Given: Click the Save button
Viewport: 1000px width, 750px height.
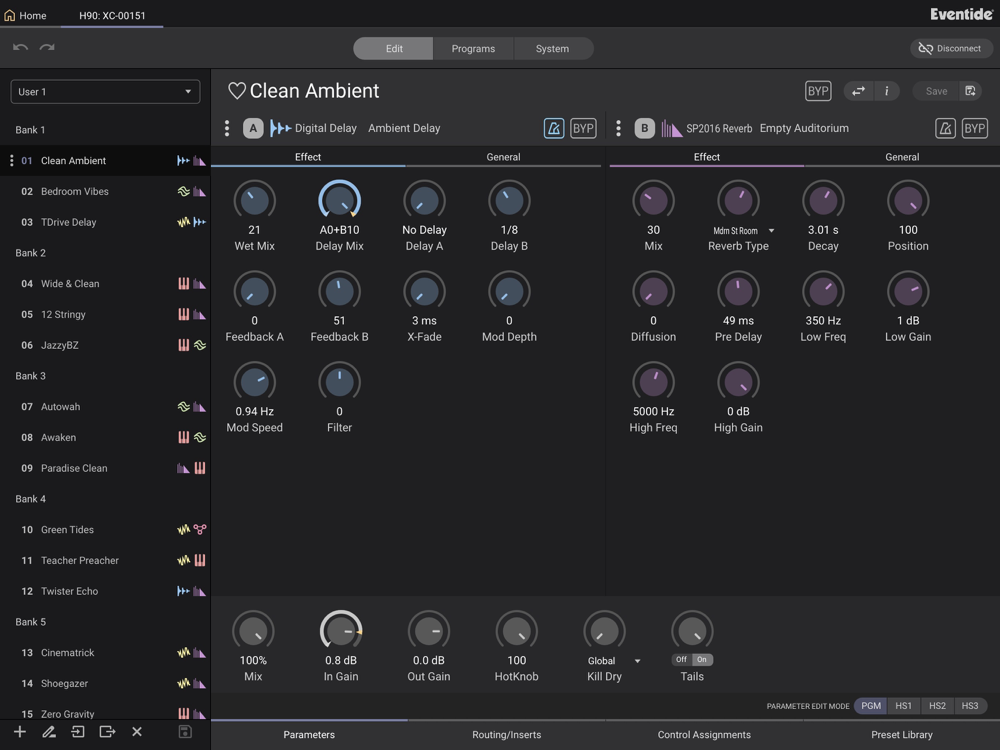Looking at the screenshot, I should (936, 91).
